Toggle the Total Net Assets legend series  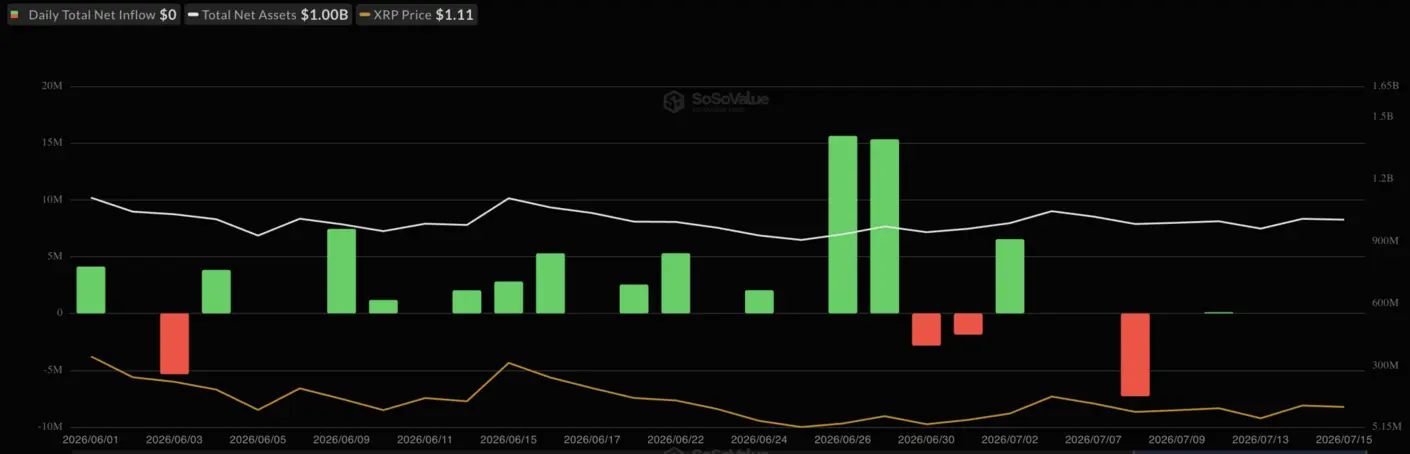pyautogui.click(x=268, y=16)
